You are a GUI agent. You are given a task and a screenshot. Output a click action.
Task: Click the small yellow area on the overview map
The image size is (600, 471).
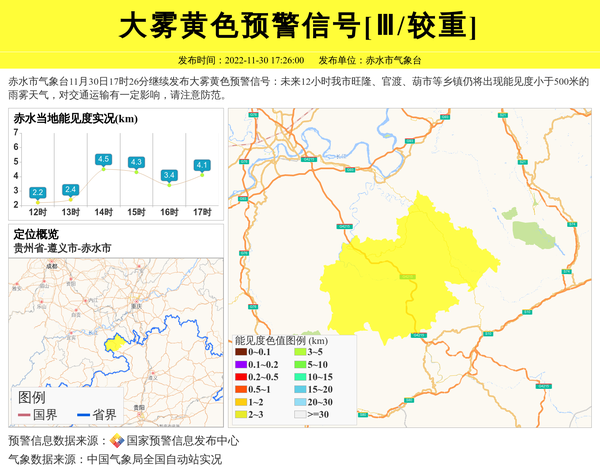[x=115, y=343]
